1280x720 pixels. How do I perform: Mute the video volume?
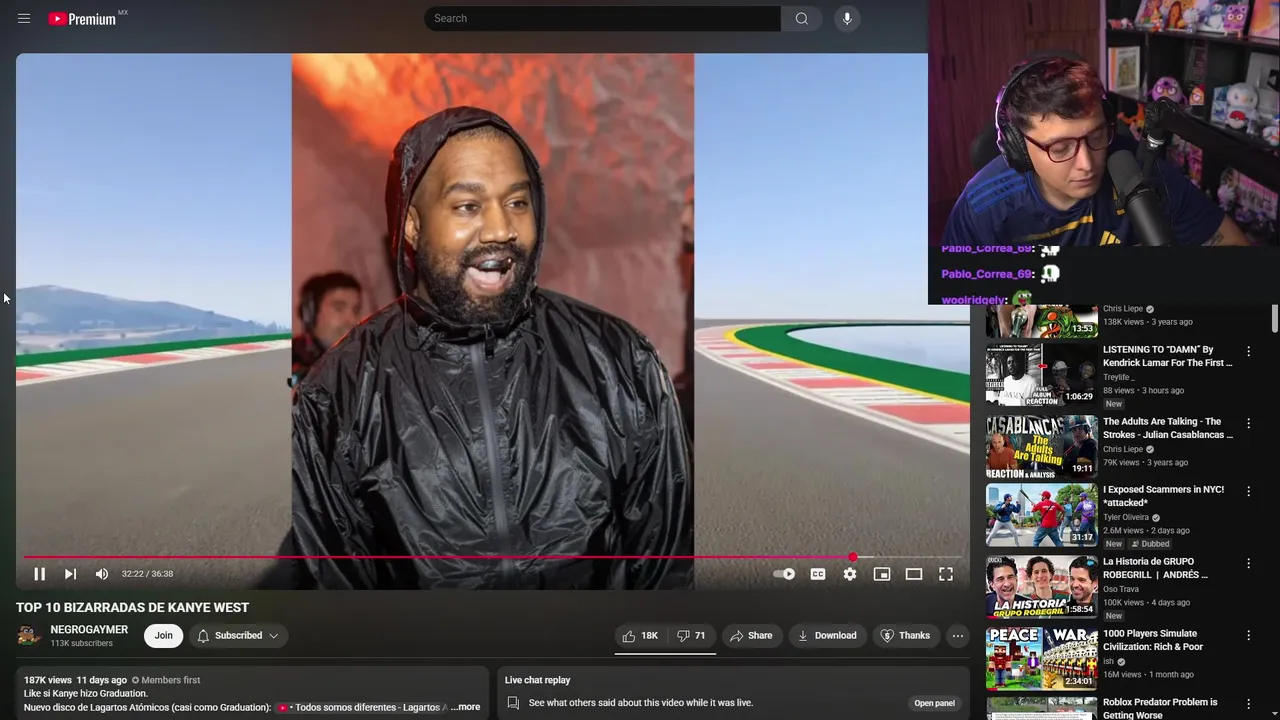[x=101, y=574]
